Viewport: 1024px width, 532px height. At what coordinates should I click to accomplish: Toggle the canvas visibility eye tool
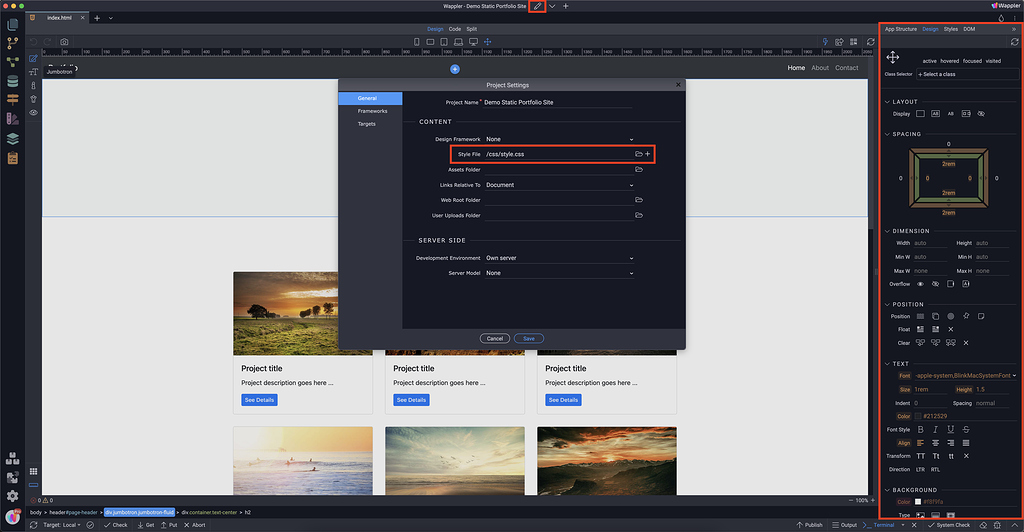pyautogui.click(x=33, y=112)
